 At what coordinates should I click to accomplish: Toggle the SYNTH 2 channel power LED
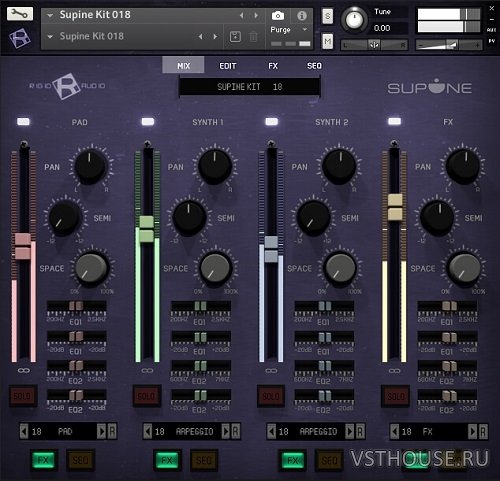coord(272,121)
